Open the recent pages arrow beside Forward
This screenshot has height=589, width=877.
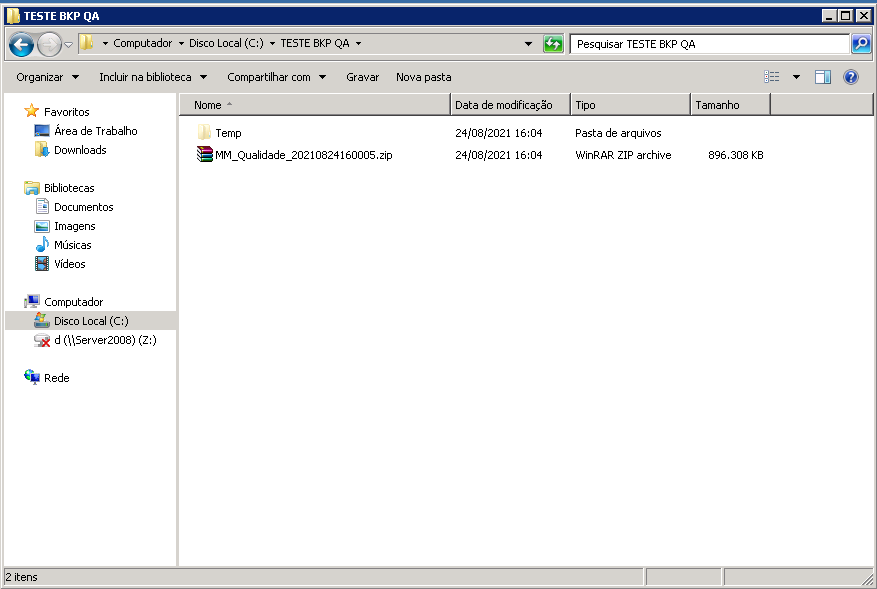68,44
